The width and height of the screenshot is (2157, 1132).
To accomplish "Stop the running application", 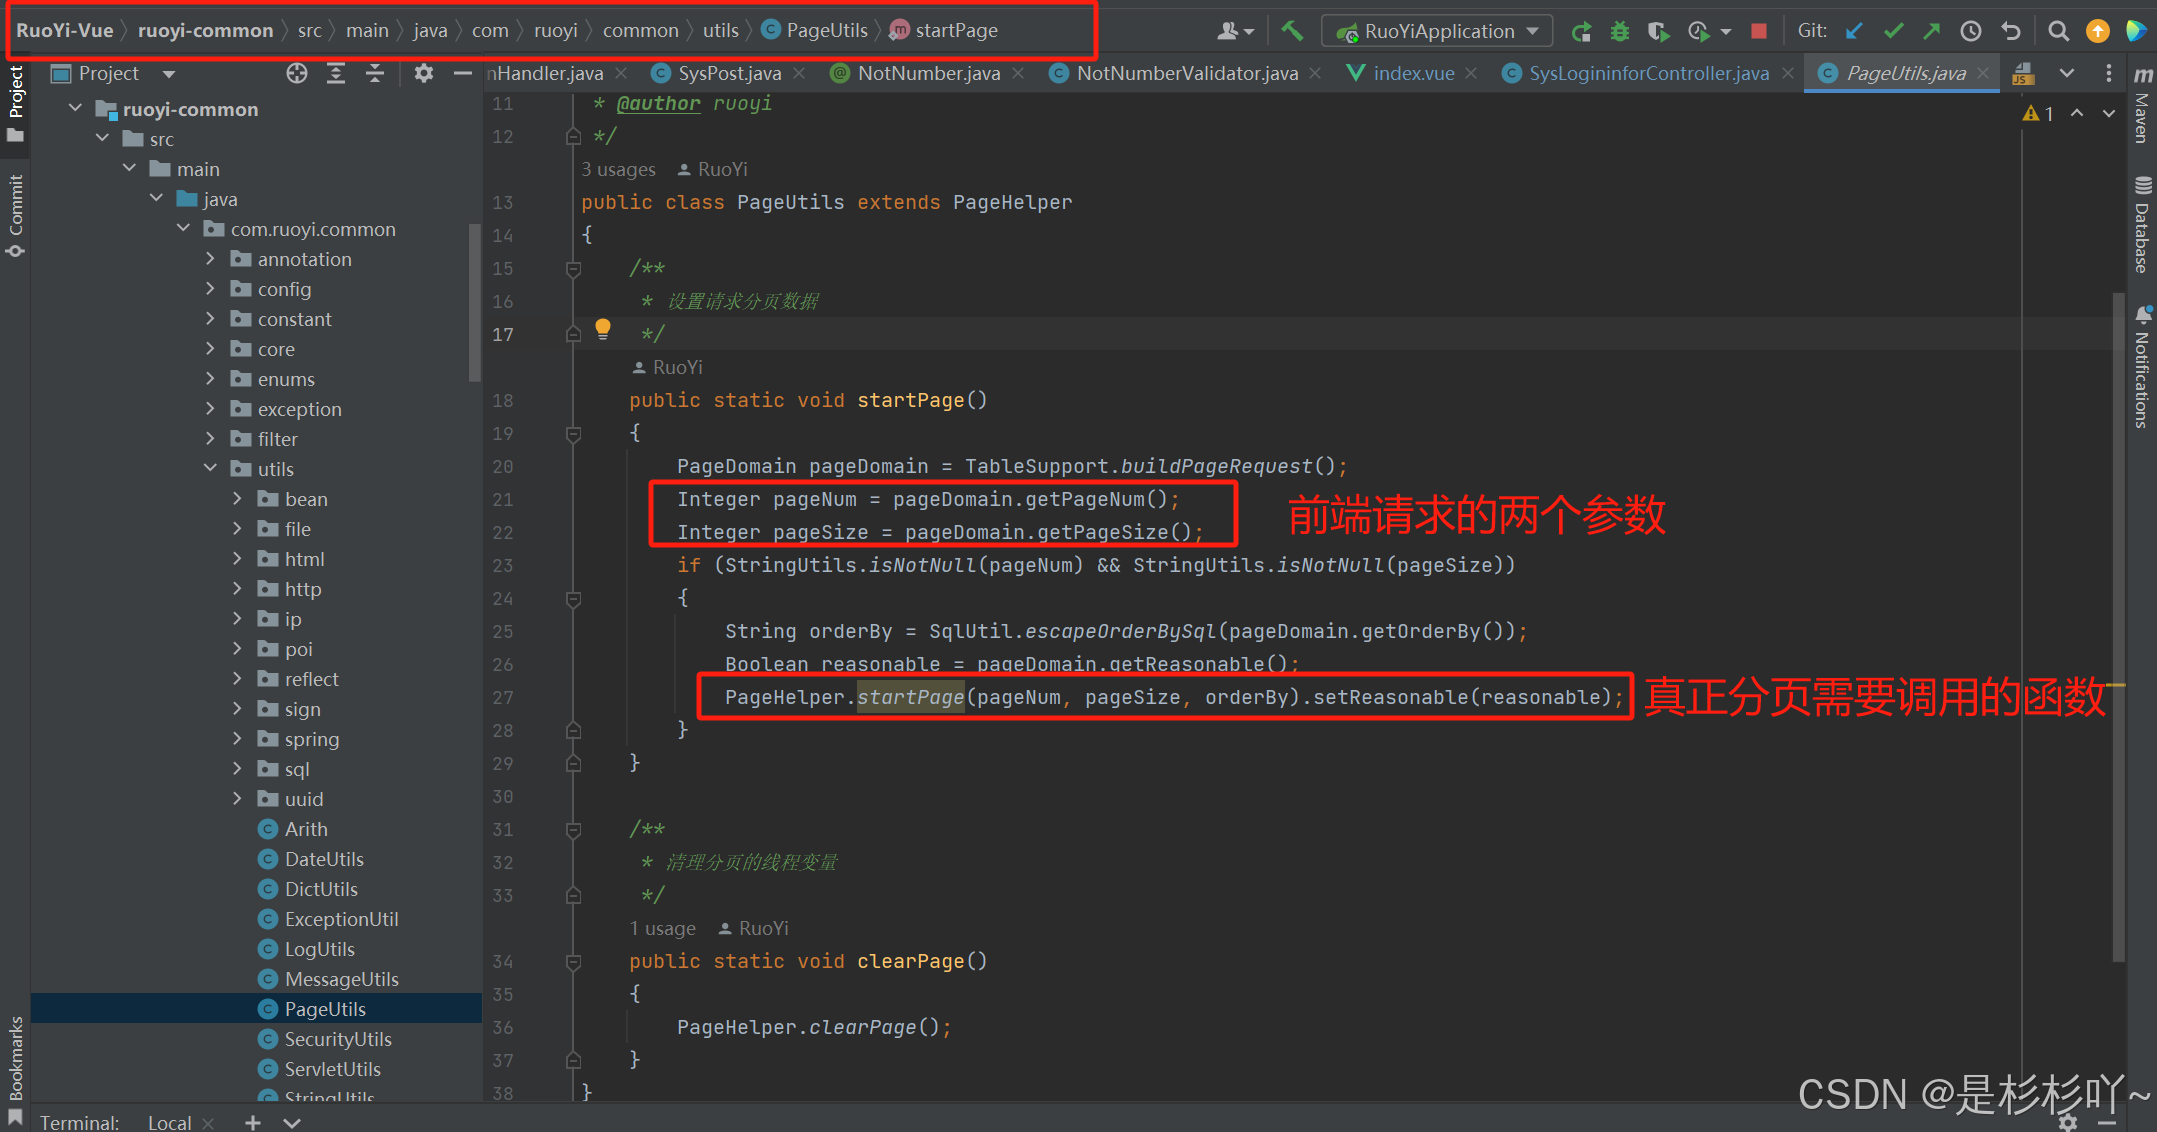I will tap(1758, 31).
